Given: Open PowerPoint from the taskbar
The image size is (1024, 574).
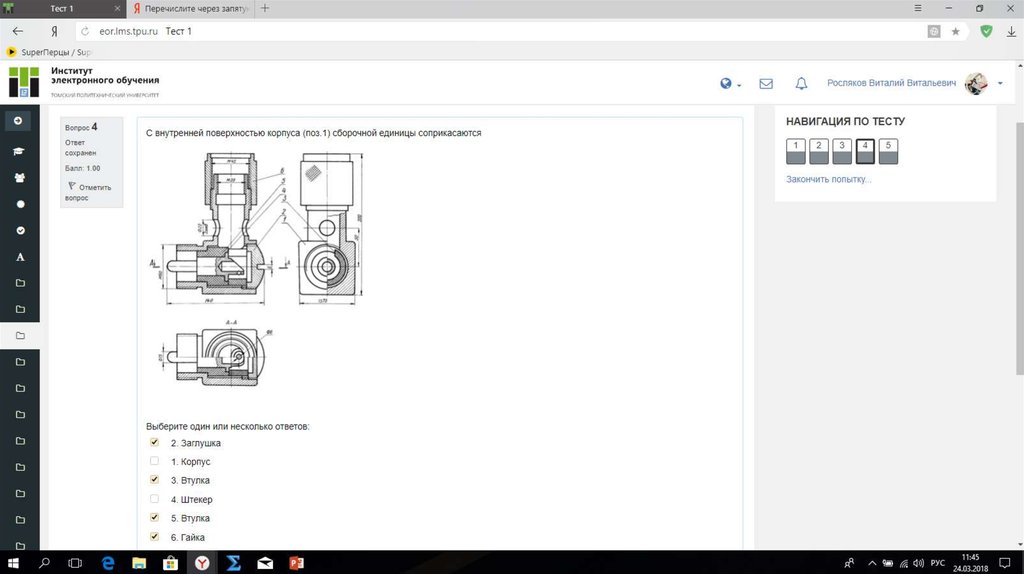Looking at the screenshot, I should coord(294,563).
